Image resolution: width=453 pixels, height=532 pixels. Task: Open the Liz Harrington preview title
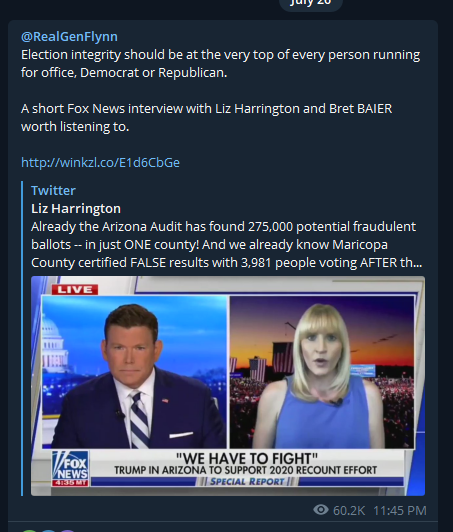pos(76,208)
